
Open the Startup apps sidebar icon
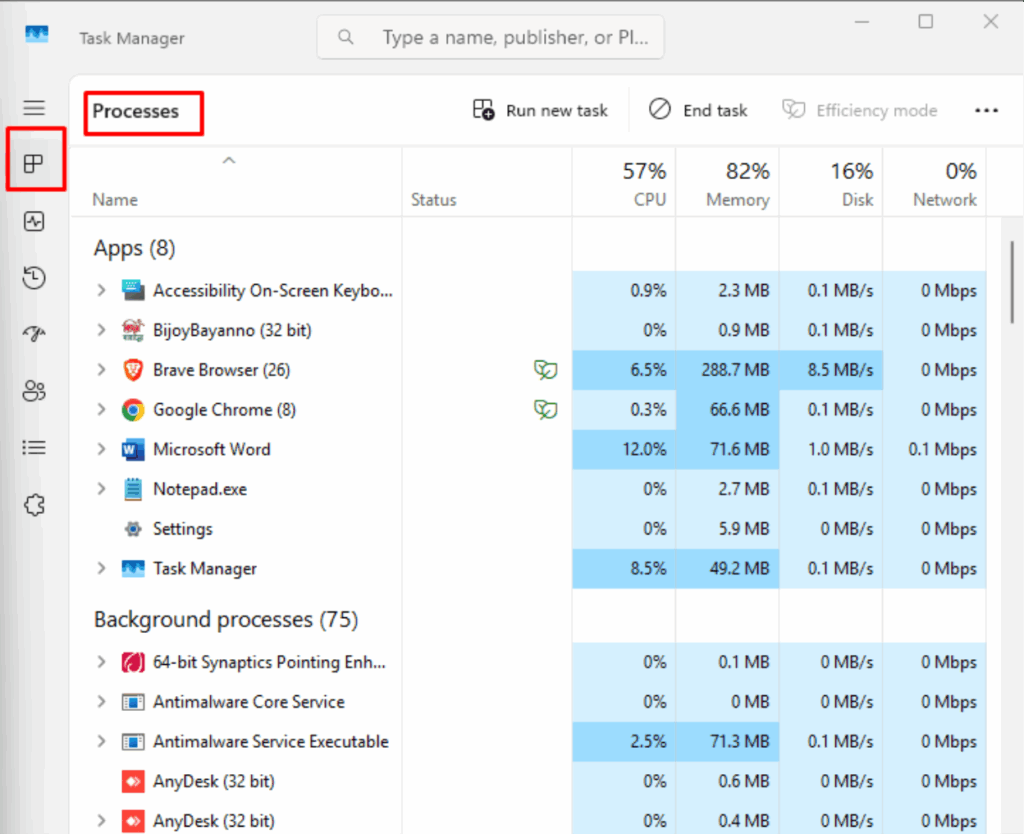(x=34, y=334)
